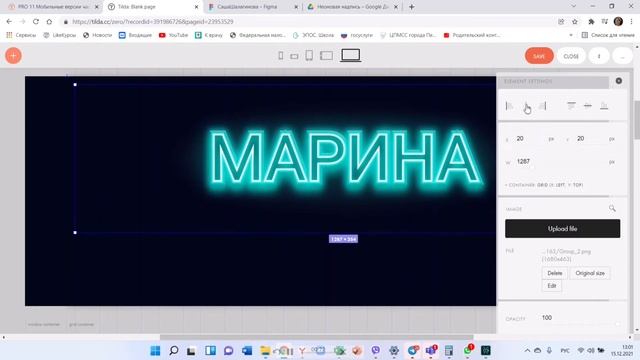Click the browser back arrow
The width and height of the screenshot is (640, 360).
(x=9, y=22)
